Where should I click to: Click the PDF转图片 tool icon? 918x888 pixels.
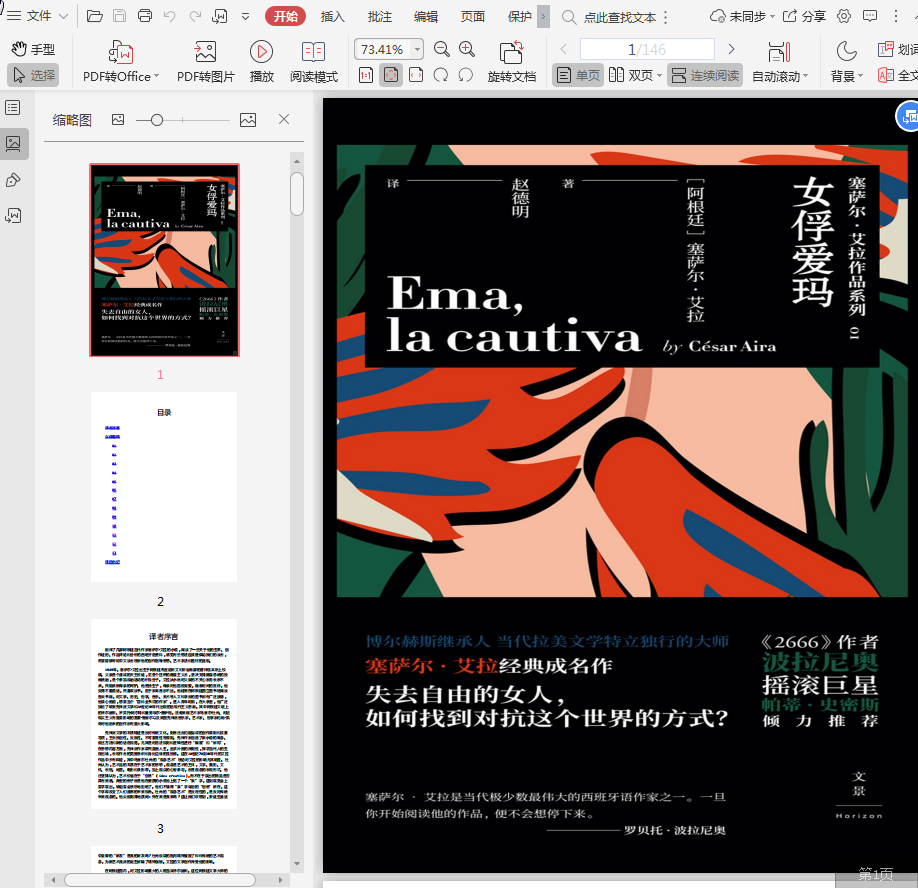[206, 53]
